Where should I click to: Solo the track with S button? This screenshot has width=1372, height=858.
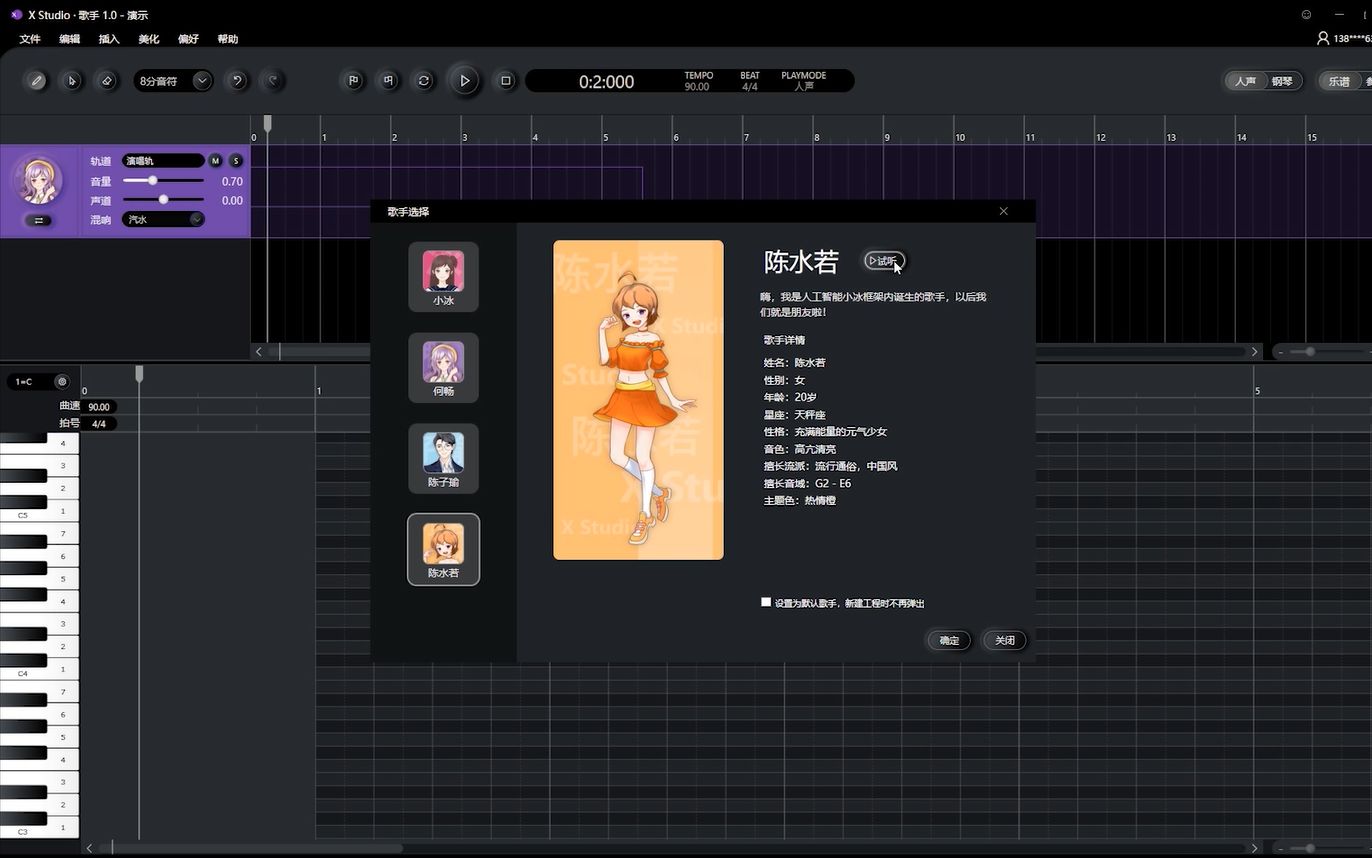pos(236,161)
